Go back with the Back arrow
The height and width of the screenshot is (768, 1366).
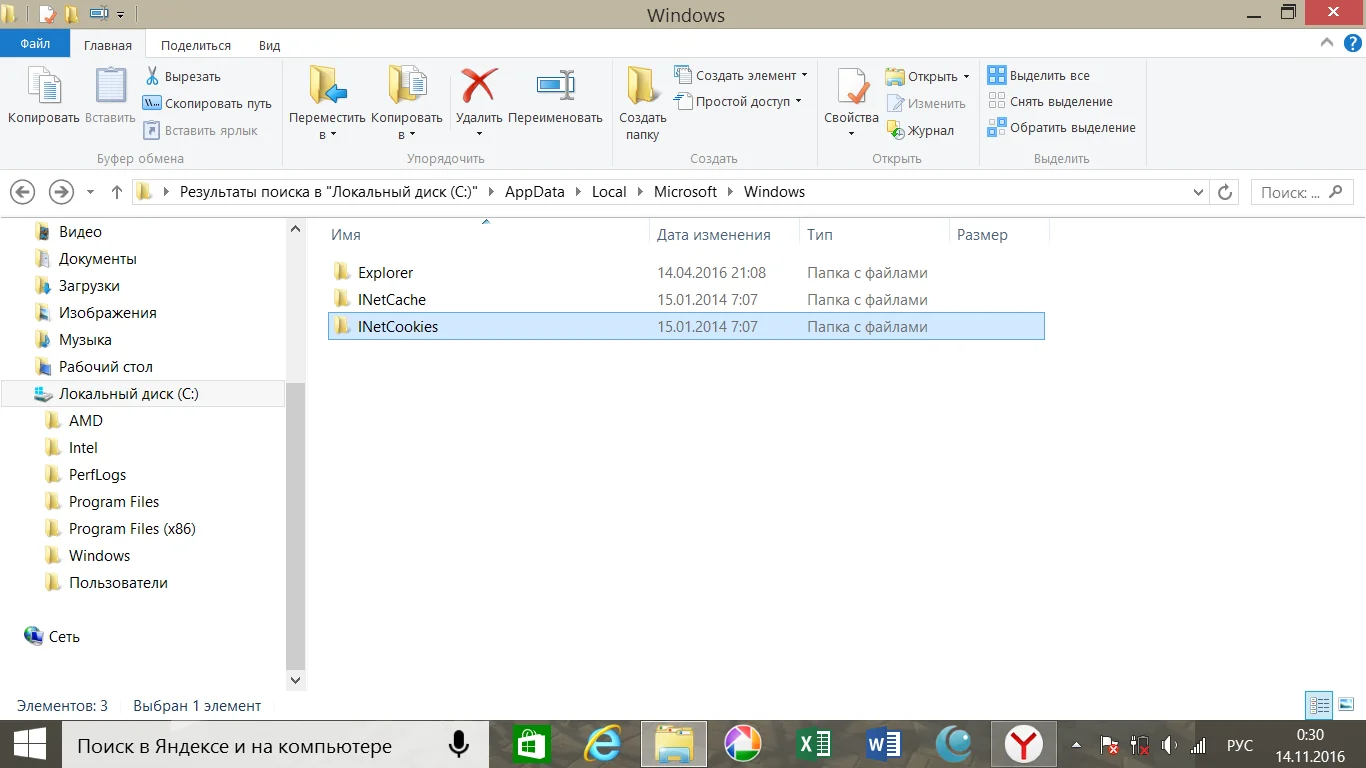click(x=22, y=192)
